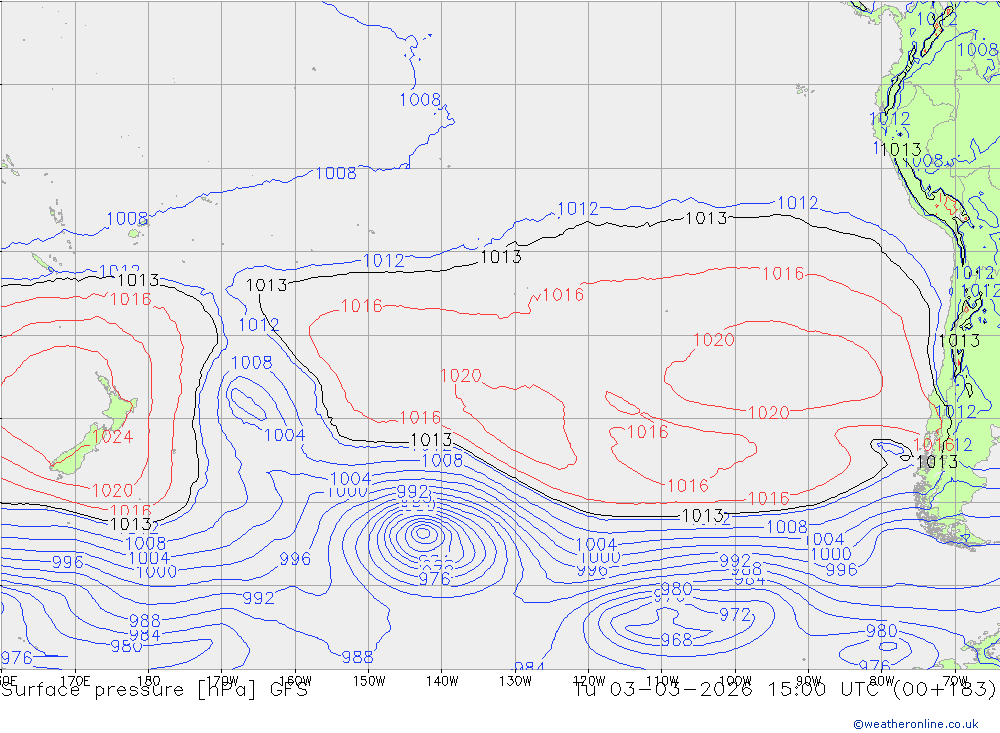This screenshot has width=1000, height=733.
Task: Open the weatheronline.co.uk copyright link
Action: click(x=916, y=724)
